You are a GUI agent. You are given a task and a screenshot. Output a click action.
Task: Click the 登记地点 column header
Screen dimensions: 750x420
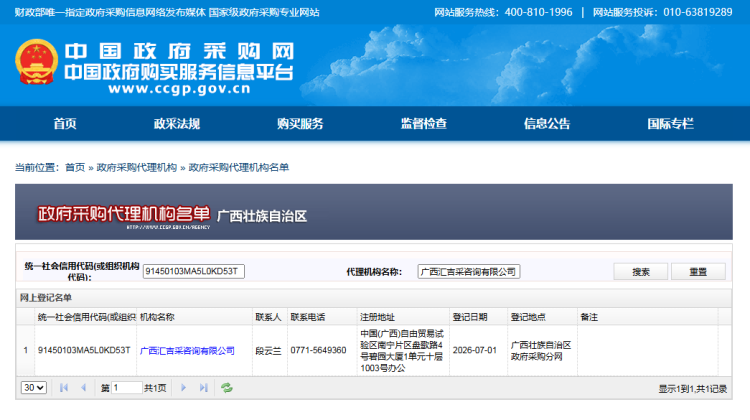[542, 317]
